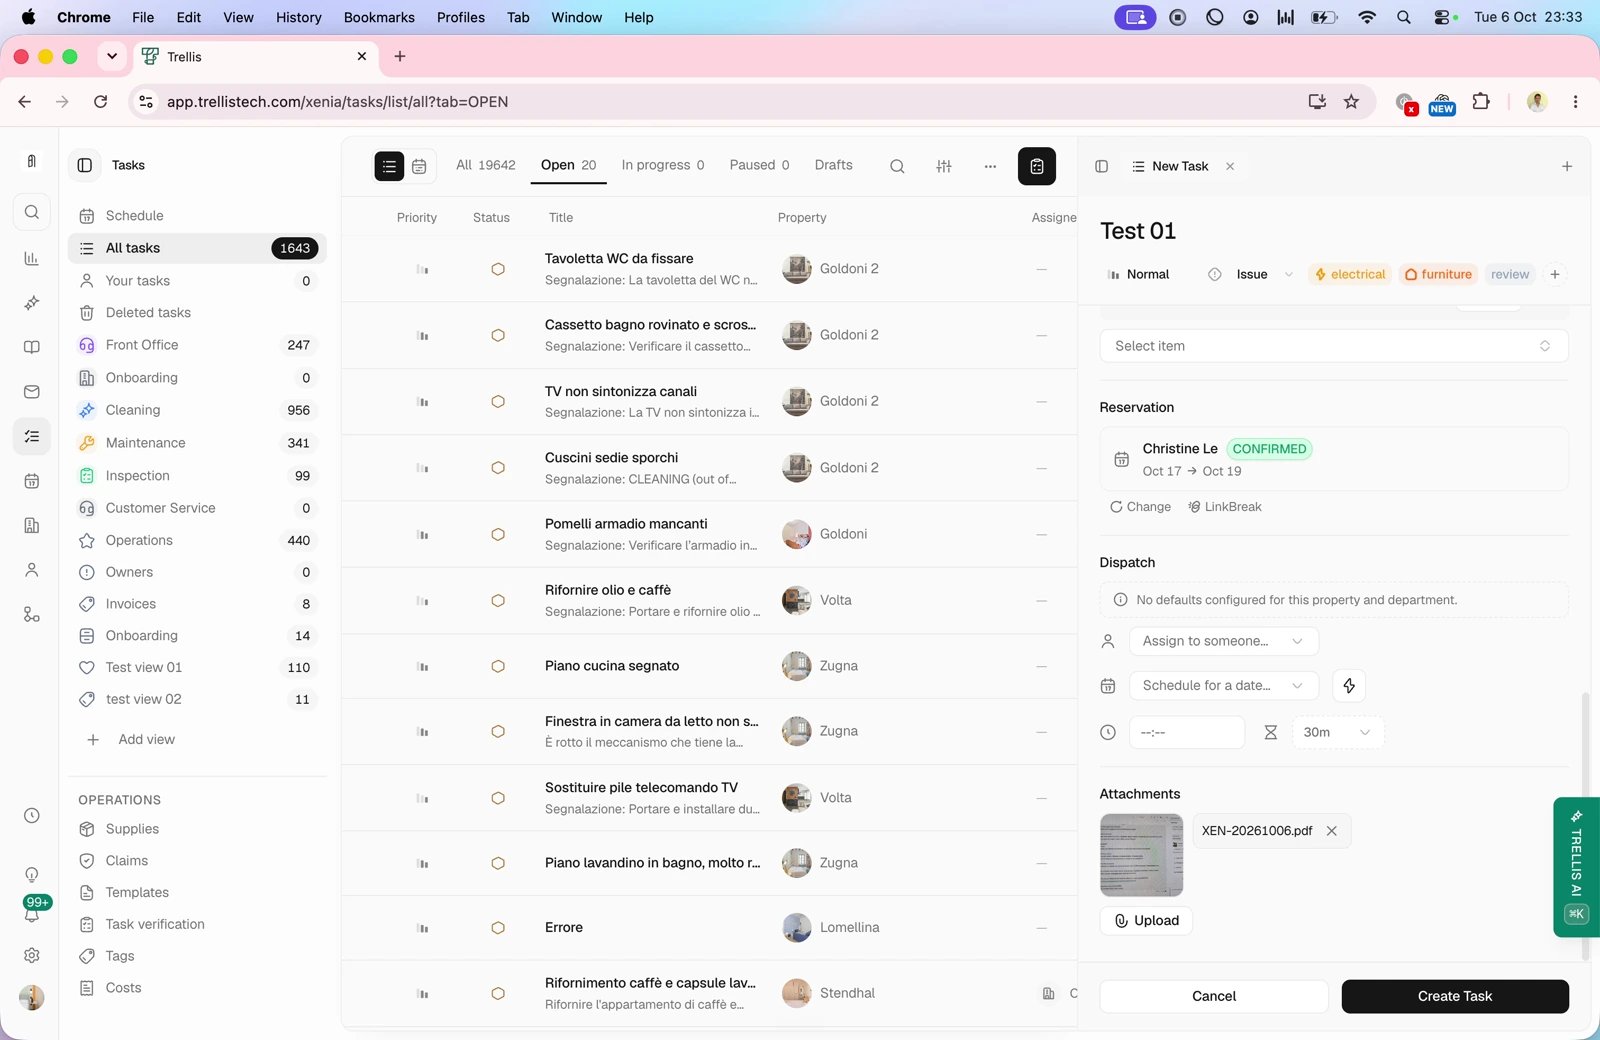Switch to the In progress tab
Screen dimensions: 1600x1040
[663, 165]
